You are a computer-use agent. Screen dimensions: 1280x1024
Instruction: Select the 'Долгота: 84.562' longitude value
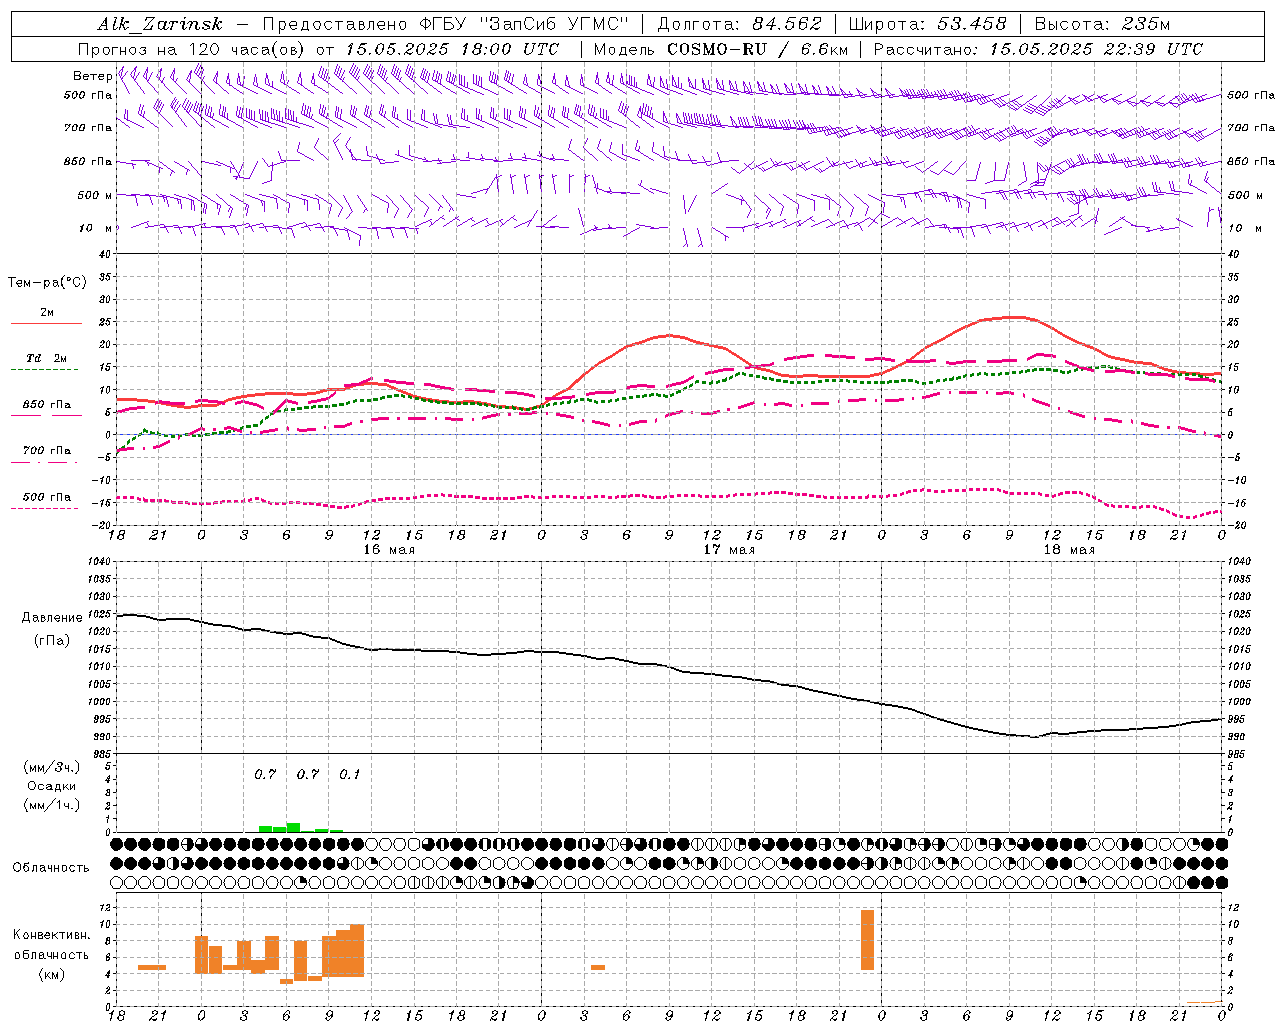(739, 24)
